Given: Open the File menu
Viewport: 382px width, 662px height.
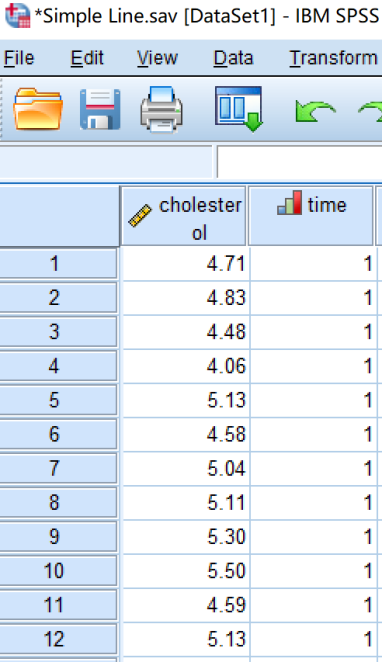Looking at the screenshot, I should pos(19,58).
